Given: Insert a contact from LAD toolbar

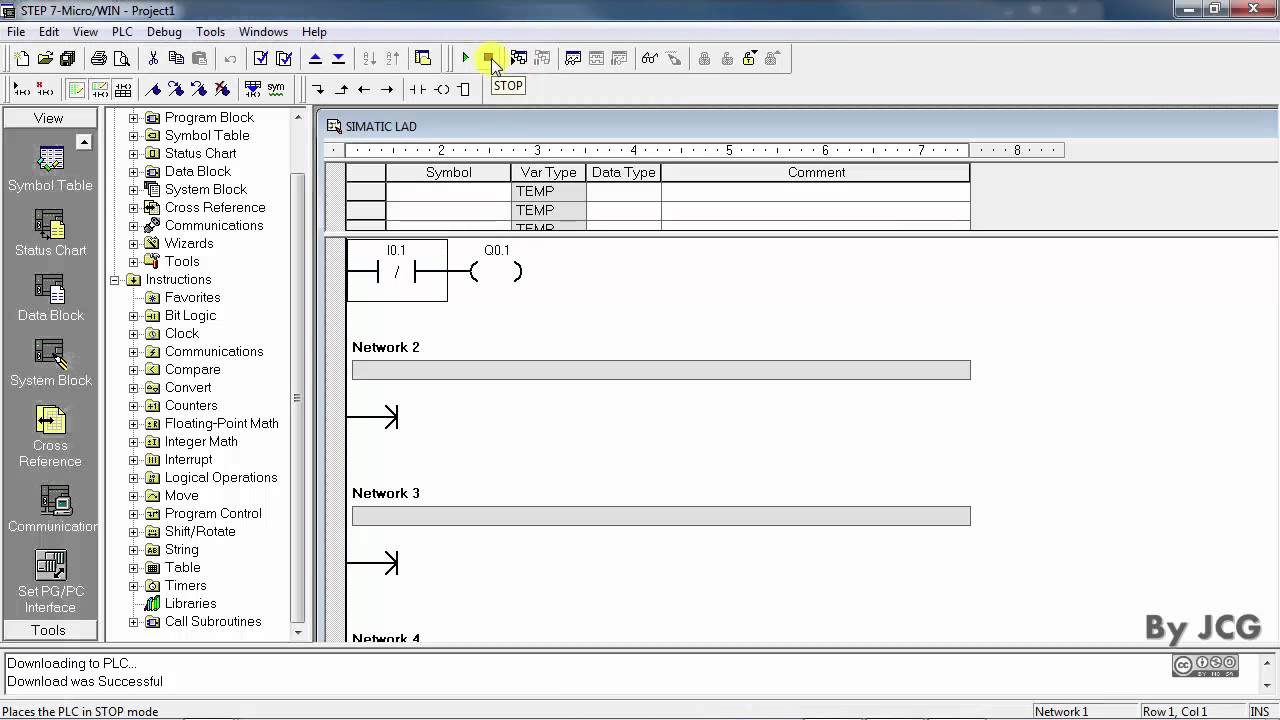Looking at the screenshot, I should [418, 89].
